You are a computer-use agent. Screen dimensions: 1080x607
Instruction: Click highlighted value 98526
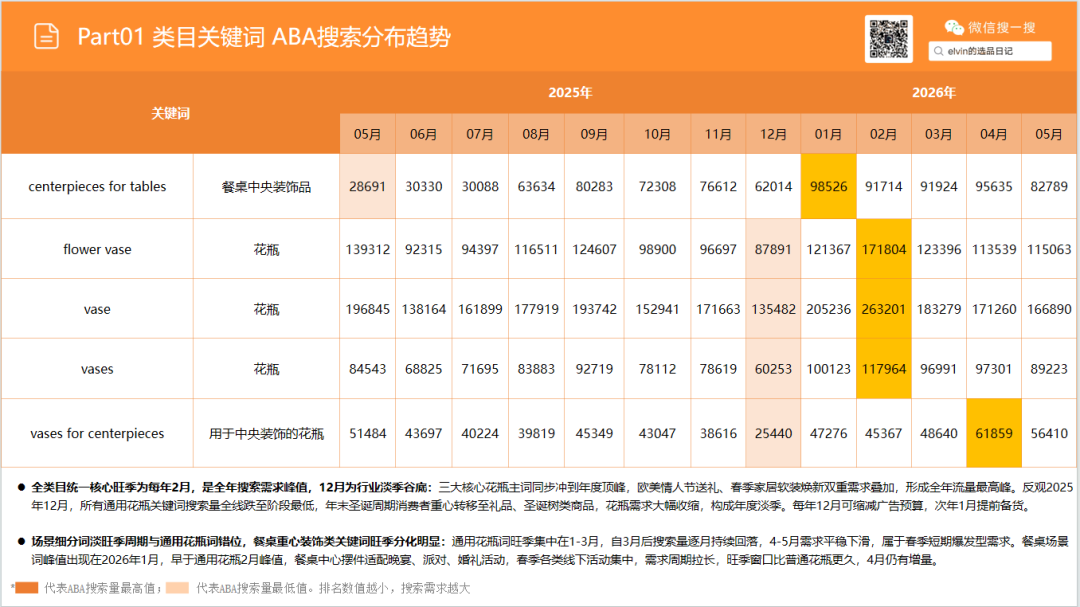pyautogui.click(x=829, y=187)
